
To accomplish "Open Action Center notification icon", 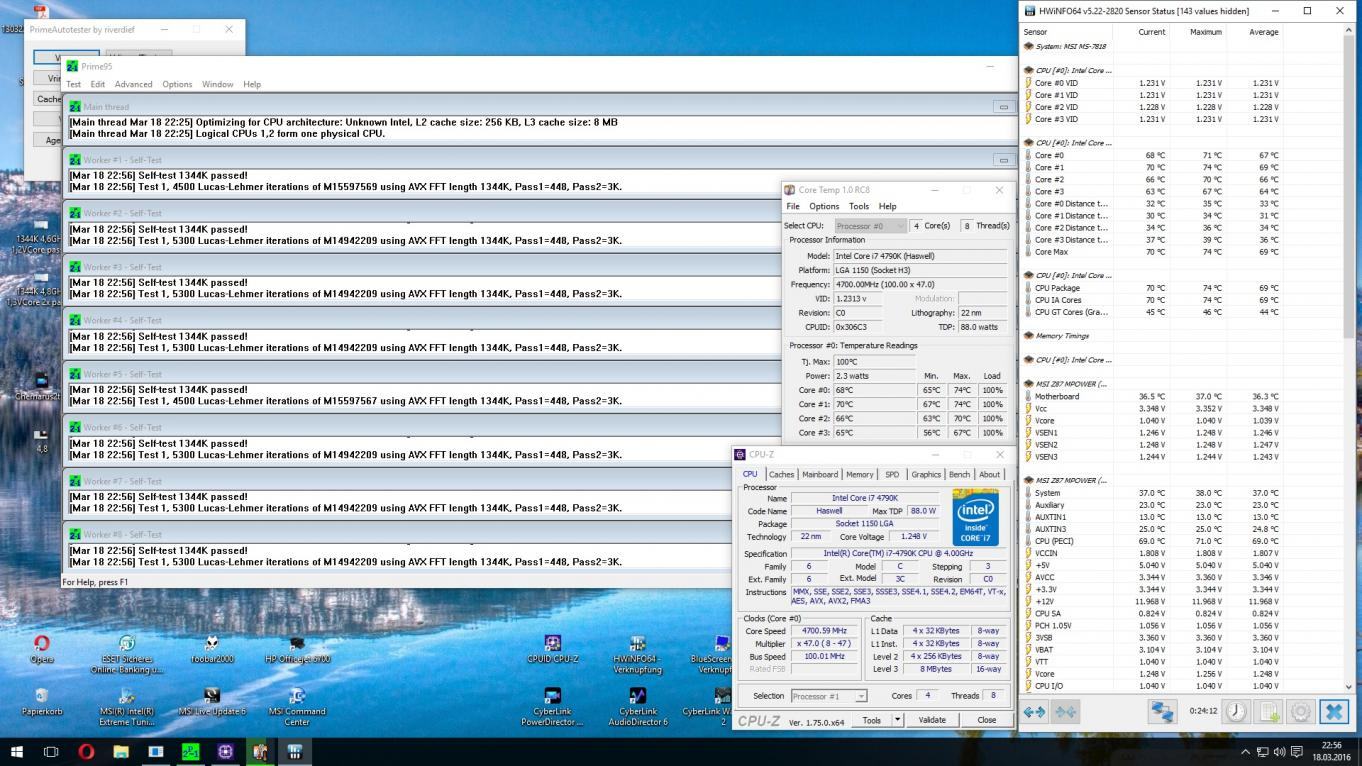I will [x=1297, y=752].
